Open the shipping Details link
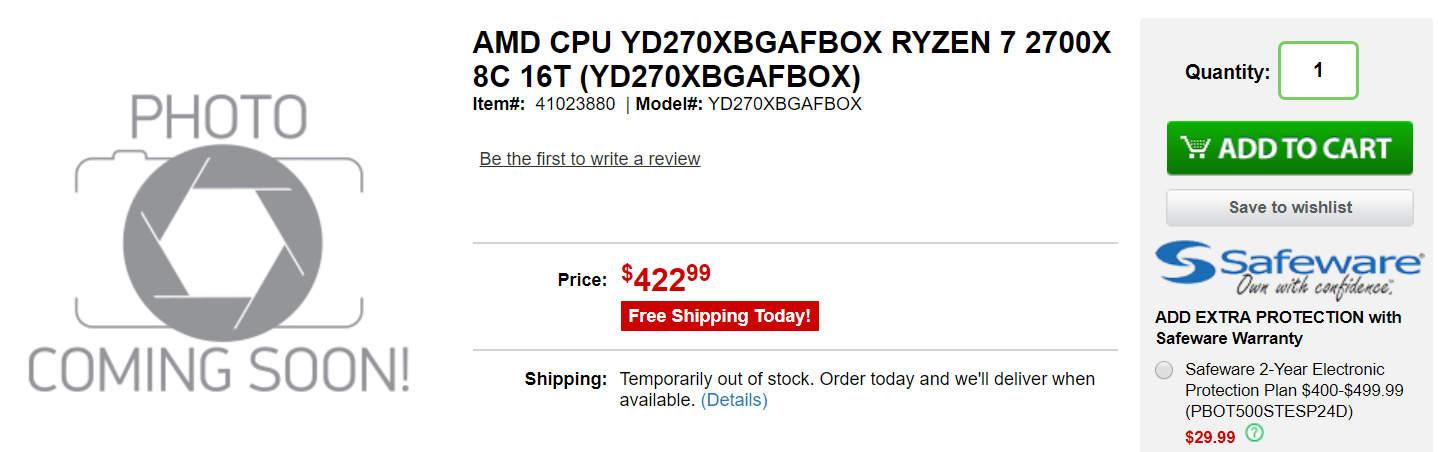The height and width of the screenshot is (452, 1438). tap(734, 400)
